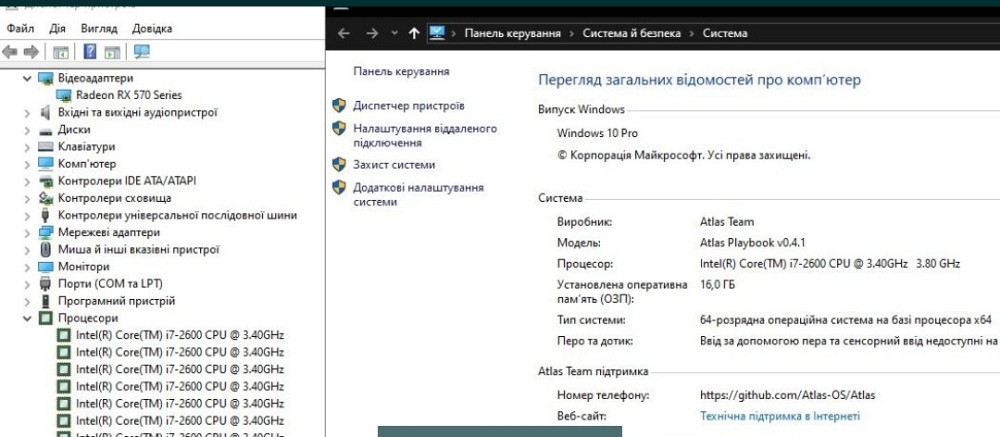Open Технічна підтримка в Інтернеті link
The height and width of the screenshot is (437, 1000).
[780, 416]
